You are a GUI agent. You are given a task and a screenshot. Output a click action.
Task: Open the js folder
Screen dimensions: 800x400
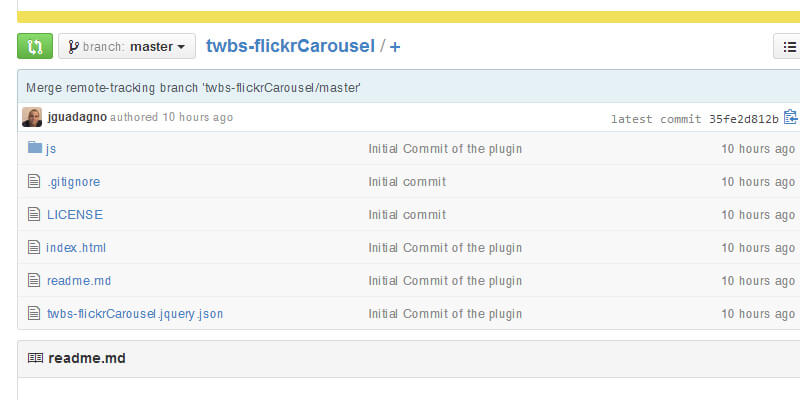[51, 149]
